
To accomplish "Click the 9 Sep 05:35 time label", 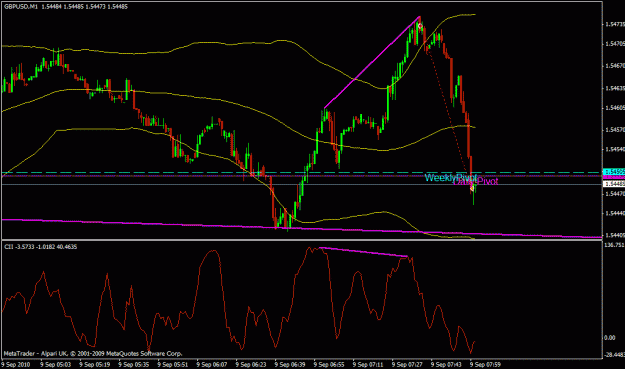I will click(134, 365).
